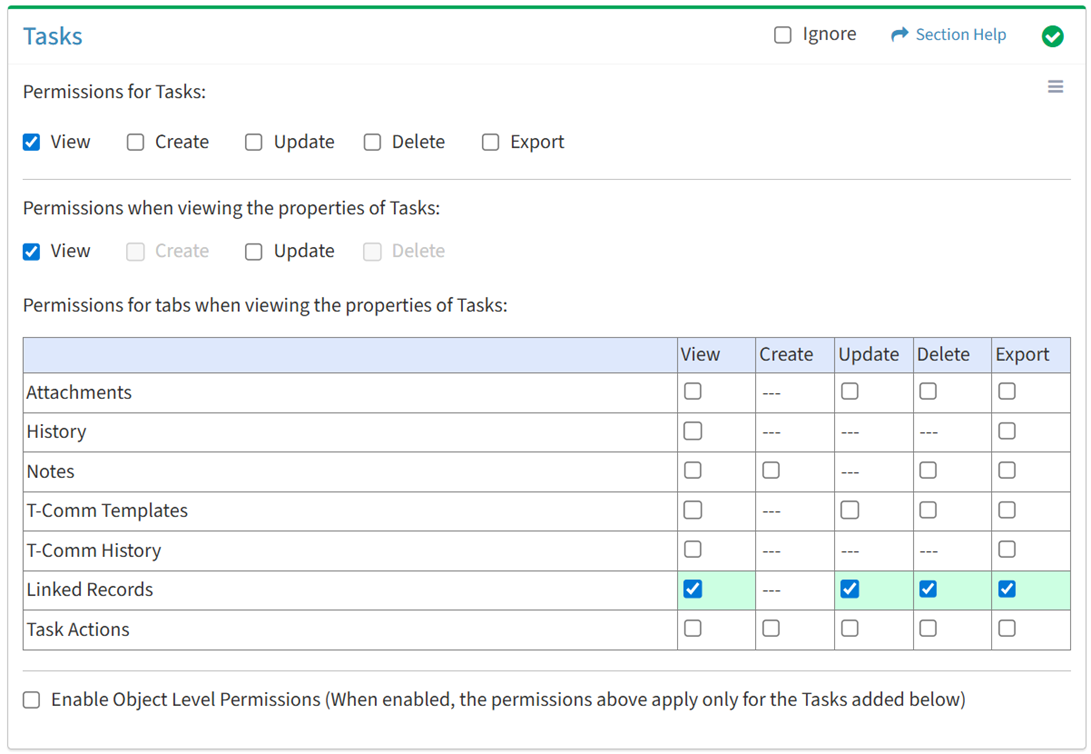Image resolution: width=1091 pixels, height=754 pixels.
Task: Click the Section Help arrow icon
Action: (x=899, y=35)
